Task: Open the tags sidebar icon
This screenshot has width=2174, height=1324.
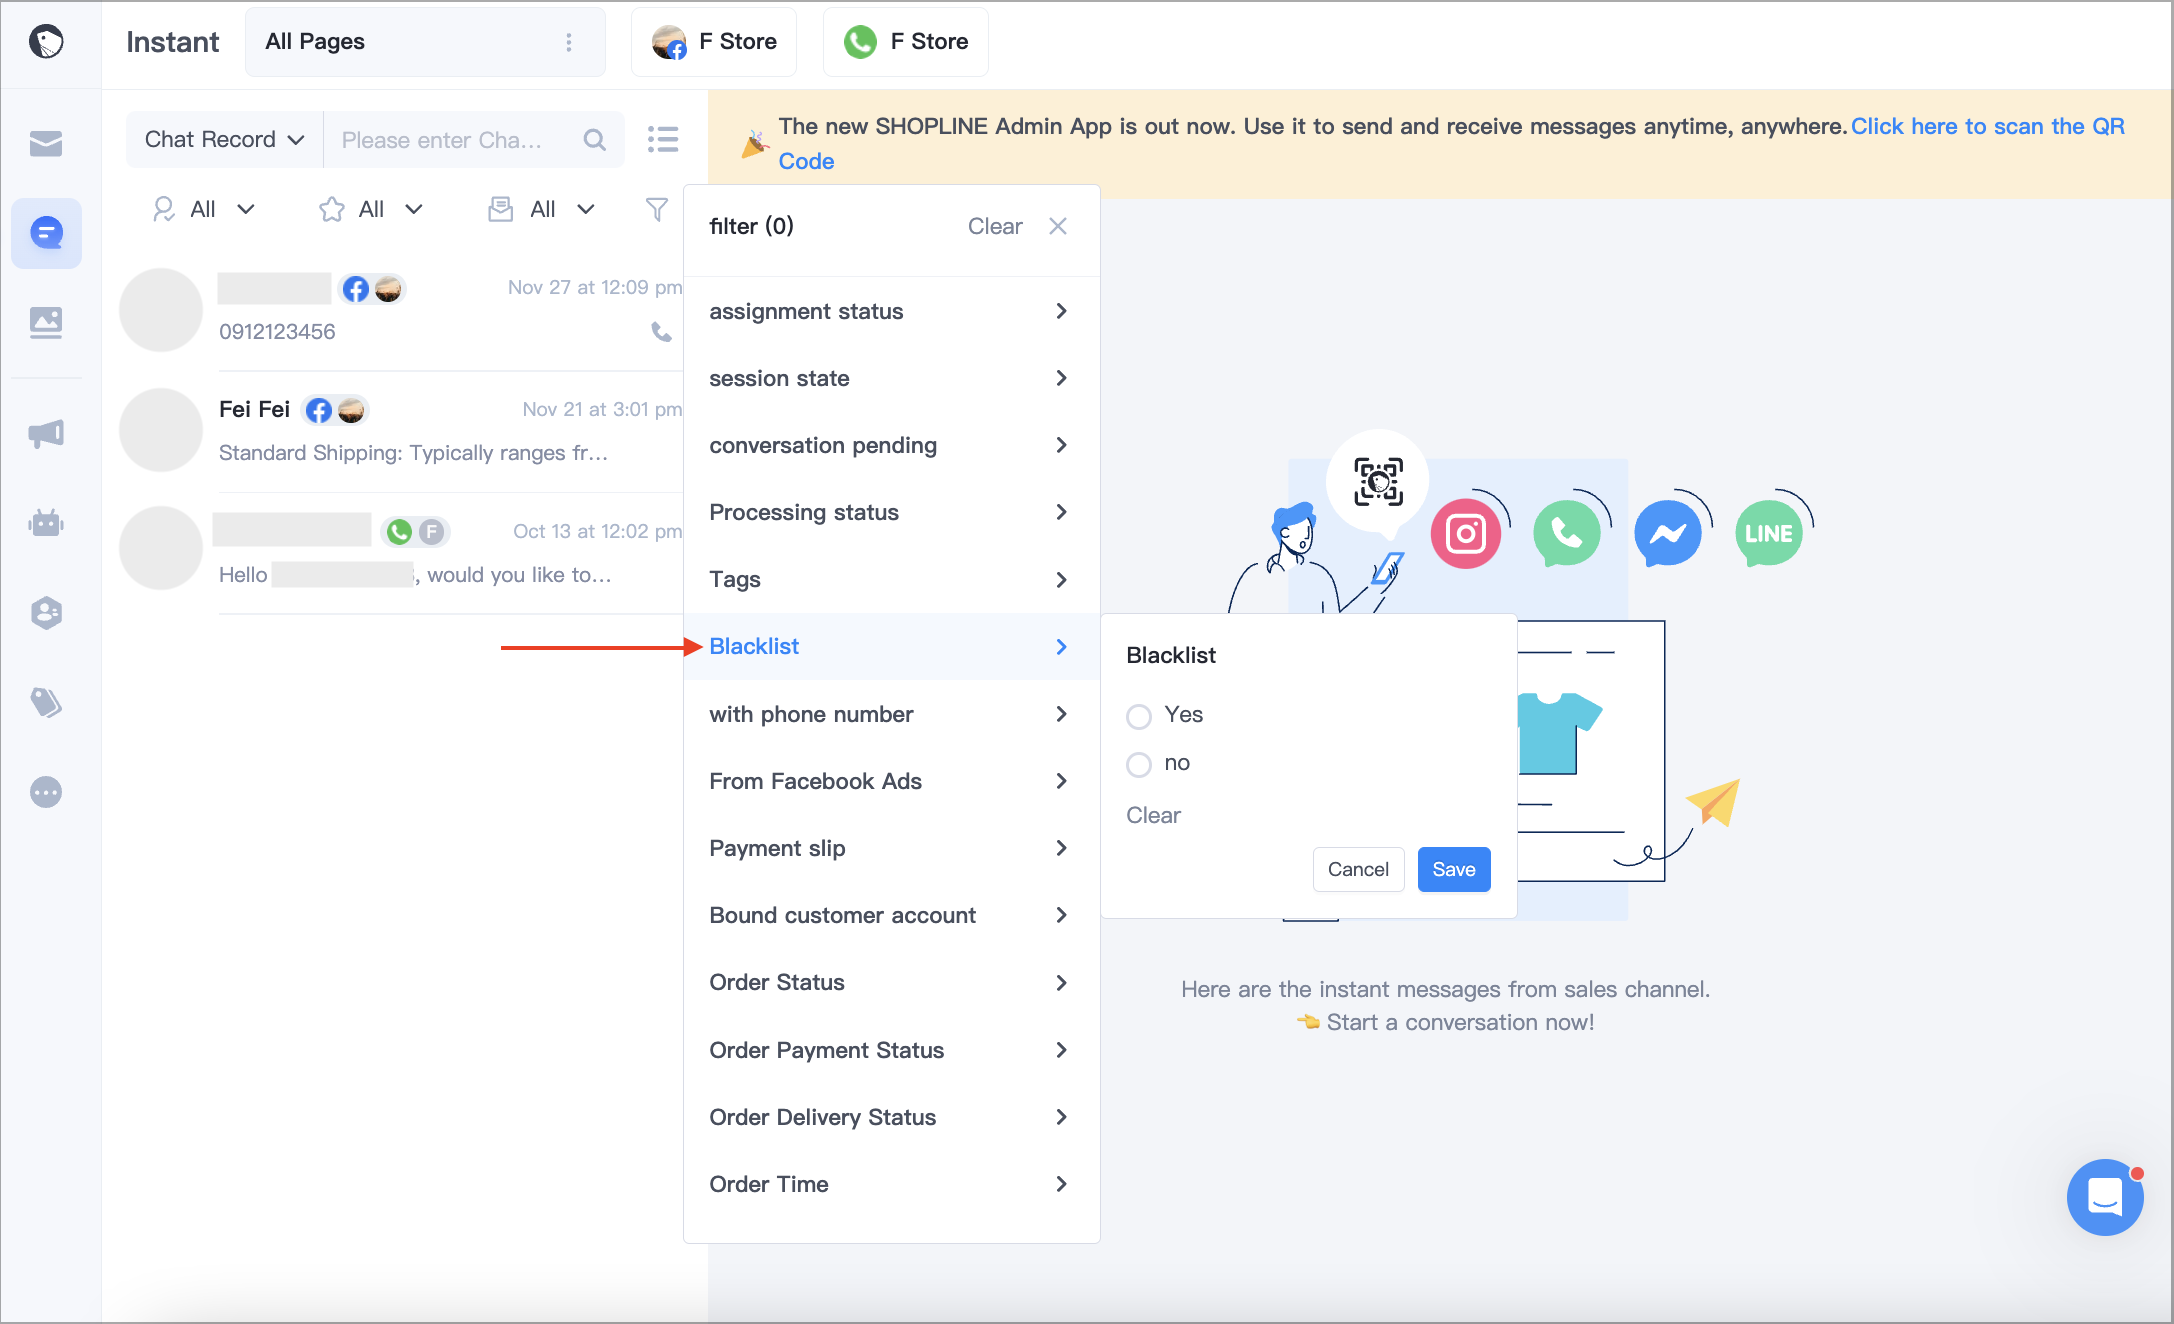Action: [46, 703]
